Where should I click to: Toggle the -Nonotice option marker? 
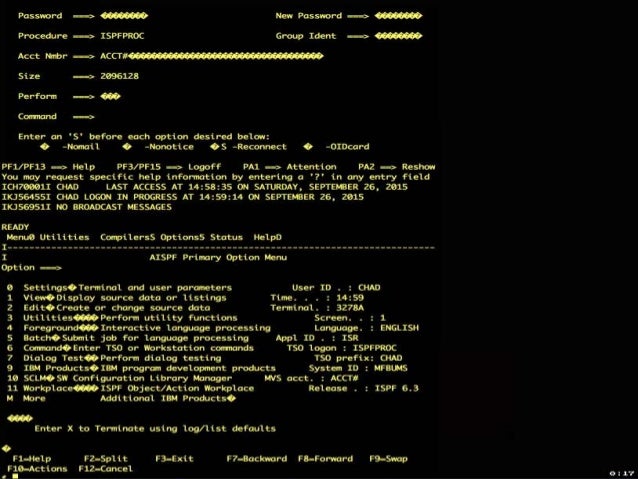coord(127,147)
